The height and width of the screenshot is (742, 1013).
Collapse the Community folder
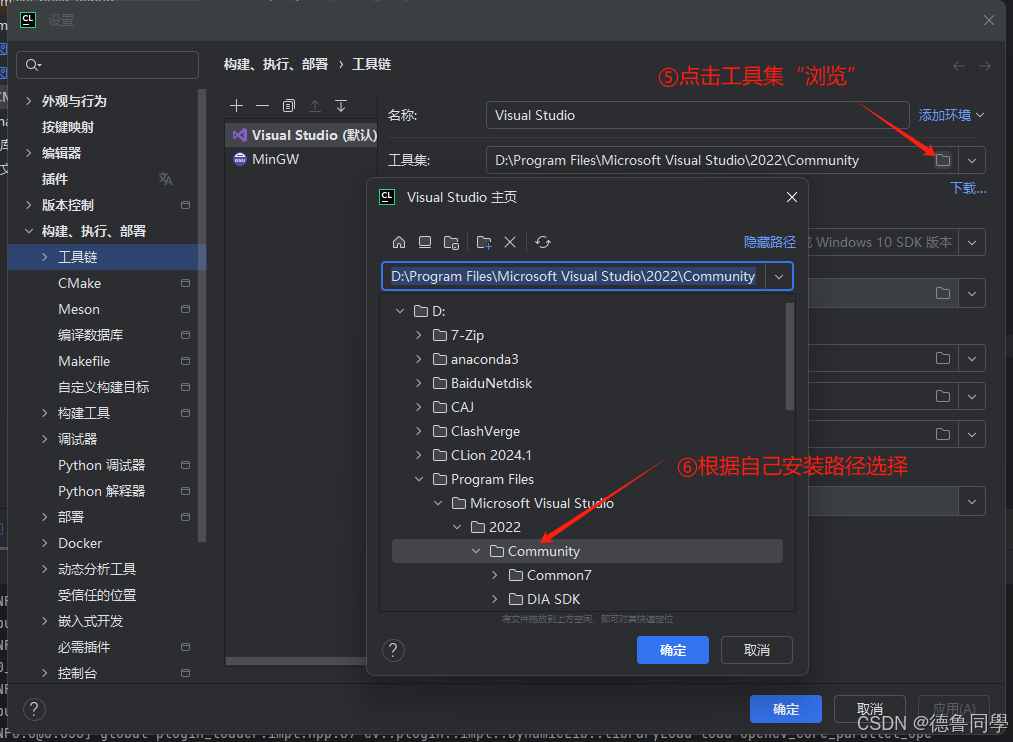click(476, 551)
